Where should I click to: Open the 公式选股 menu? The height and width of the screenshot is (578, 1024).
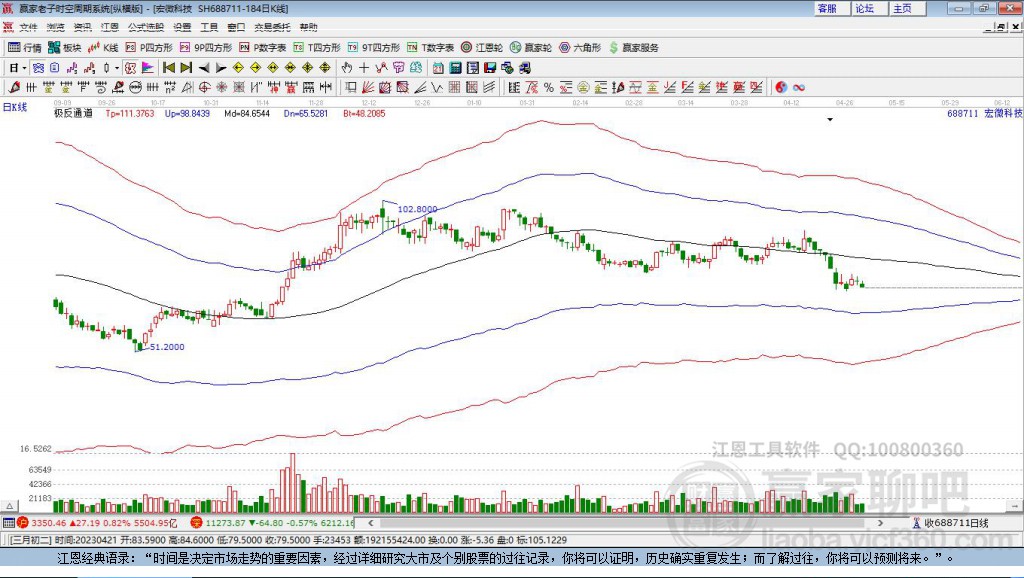click(146, 27)
